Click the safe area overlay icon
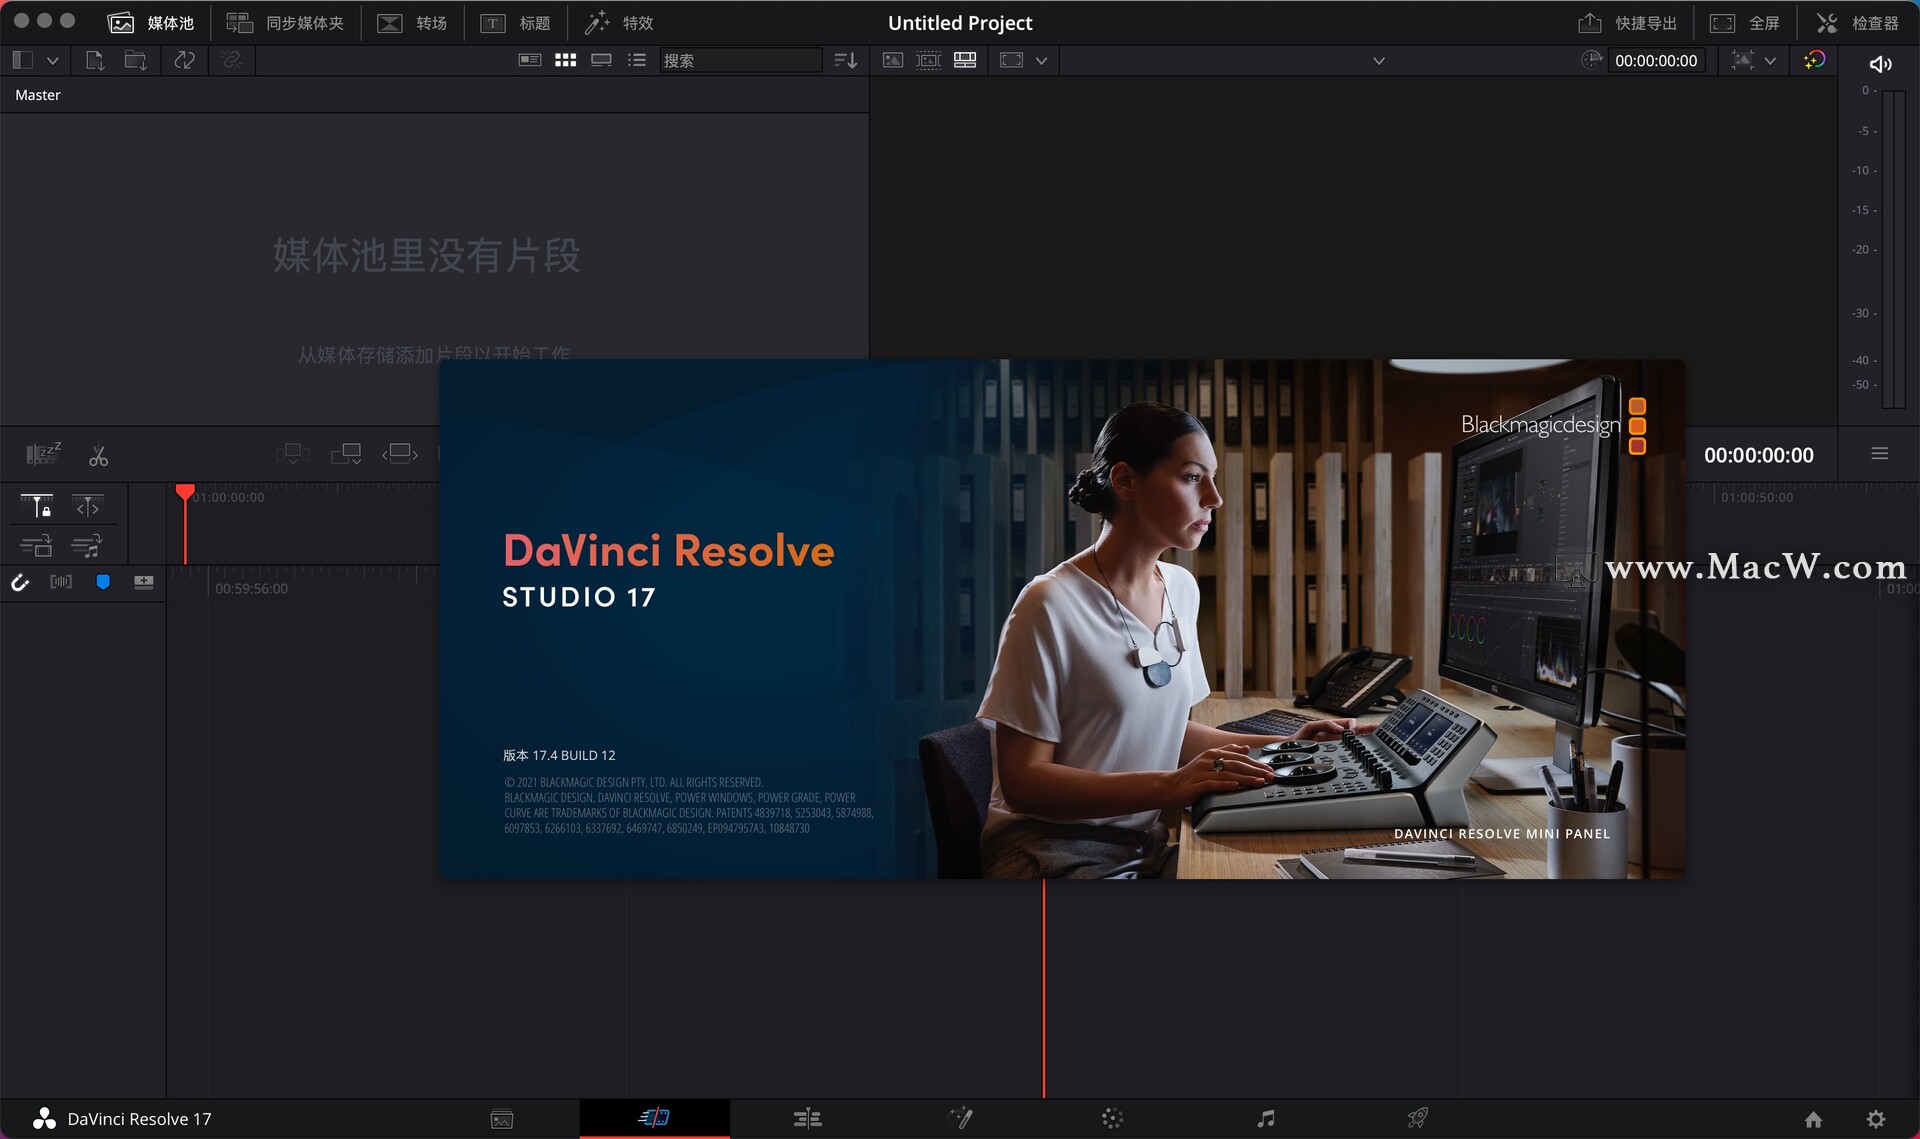This screenshot has height=1139, width=1920. point(1011,60)
